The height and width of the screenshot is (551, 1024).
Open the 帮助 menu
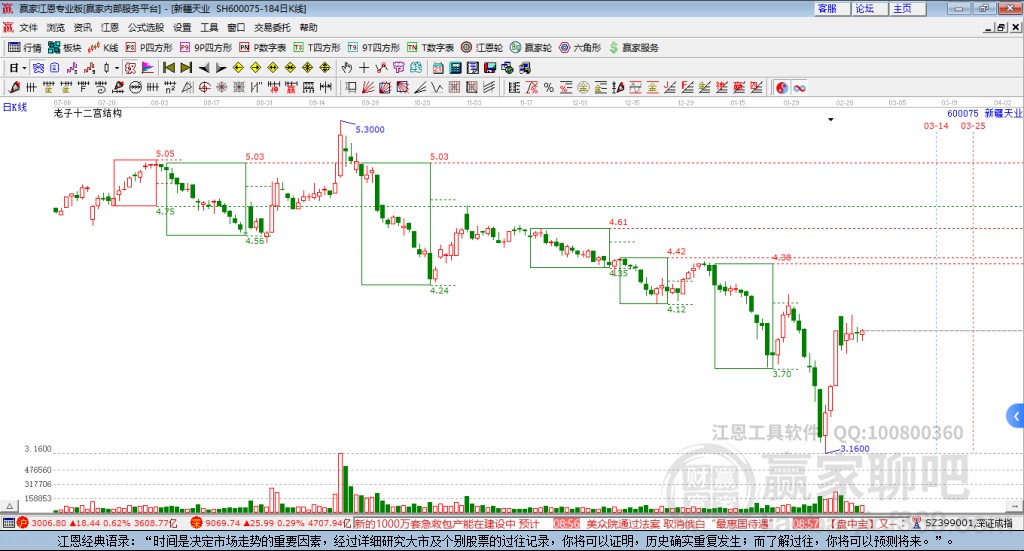point(308,27)
